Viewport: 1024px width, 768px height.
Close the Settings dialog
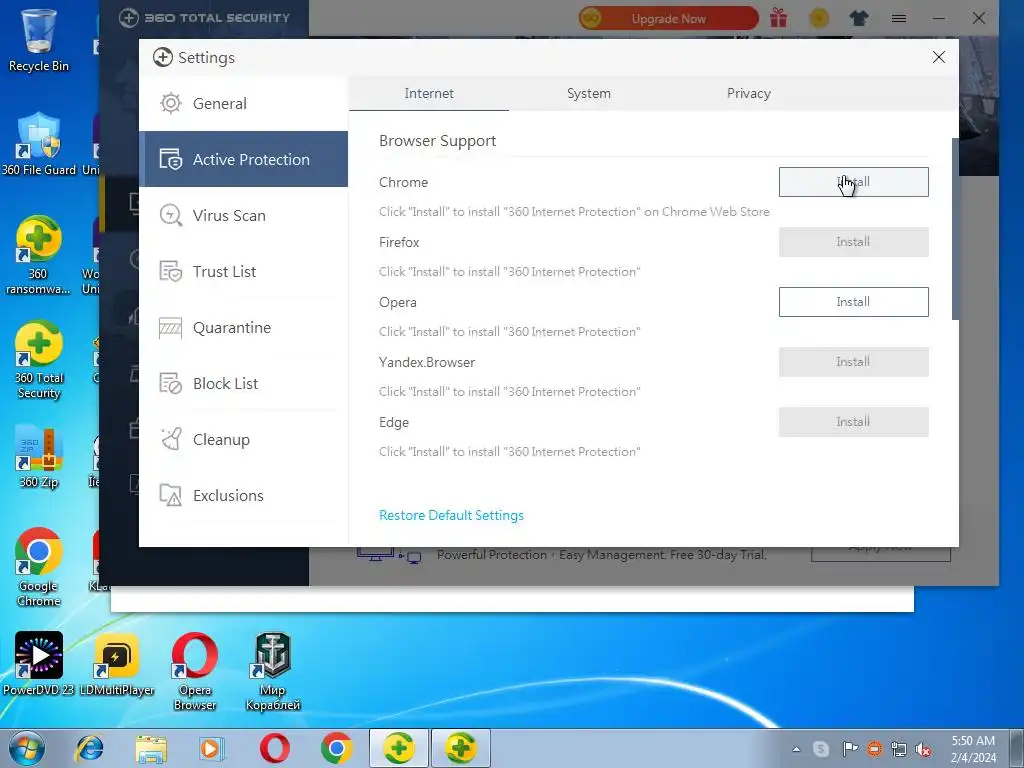[x=938, y=57]
